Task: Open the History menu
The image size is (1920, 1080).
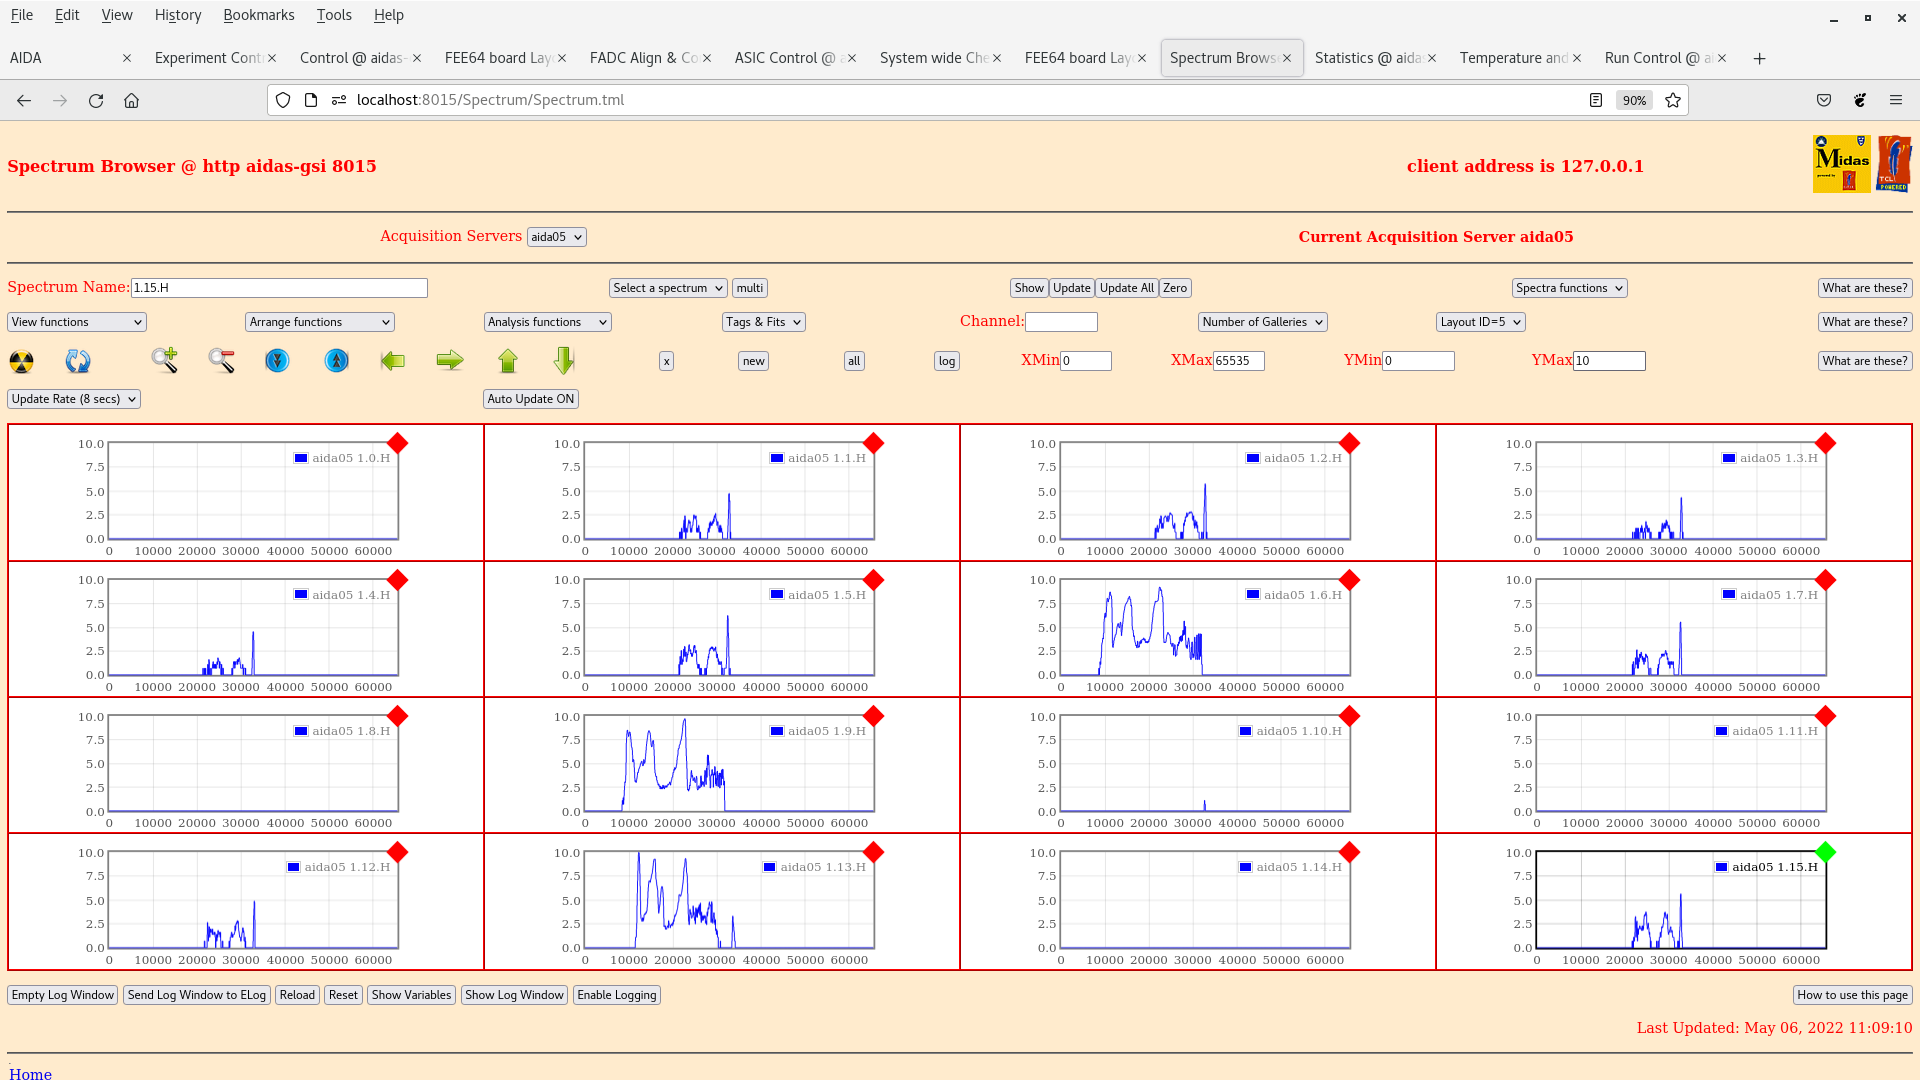Action: coord(178,15)
